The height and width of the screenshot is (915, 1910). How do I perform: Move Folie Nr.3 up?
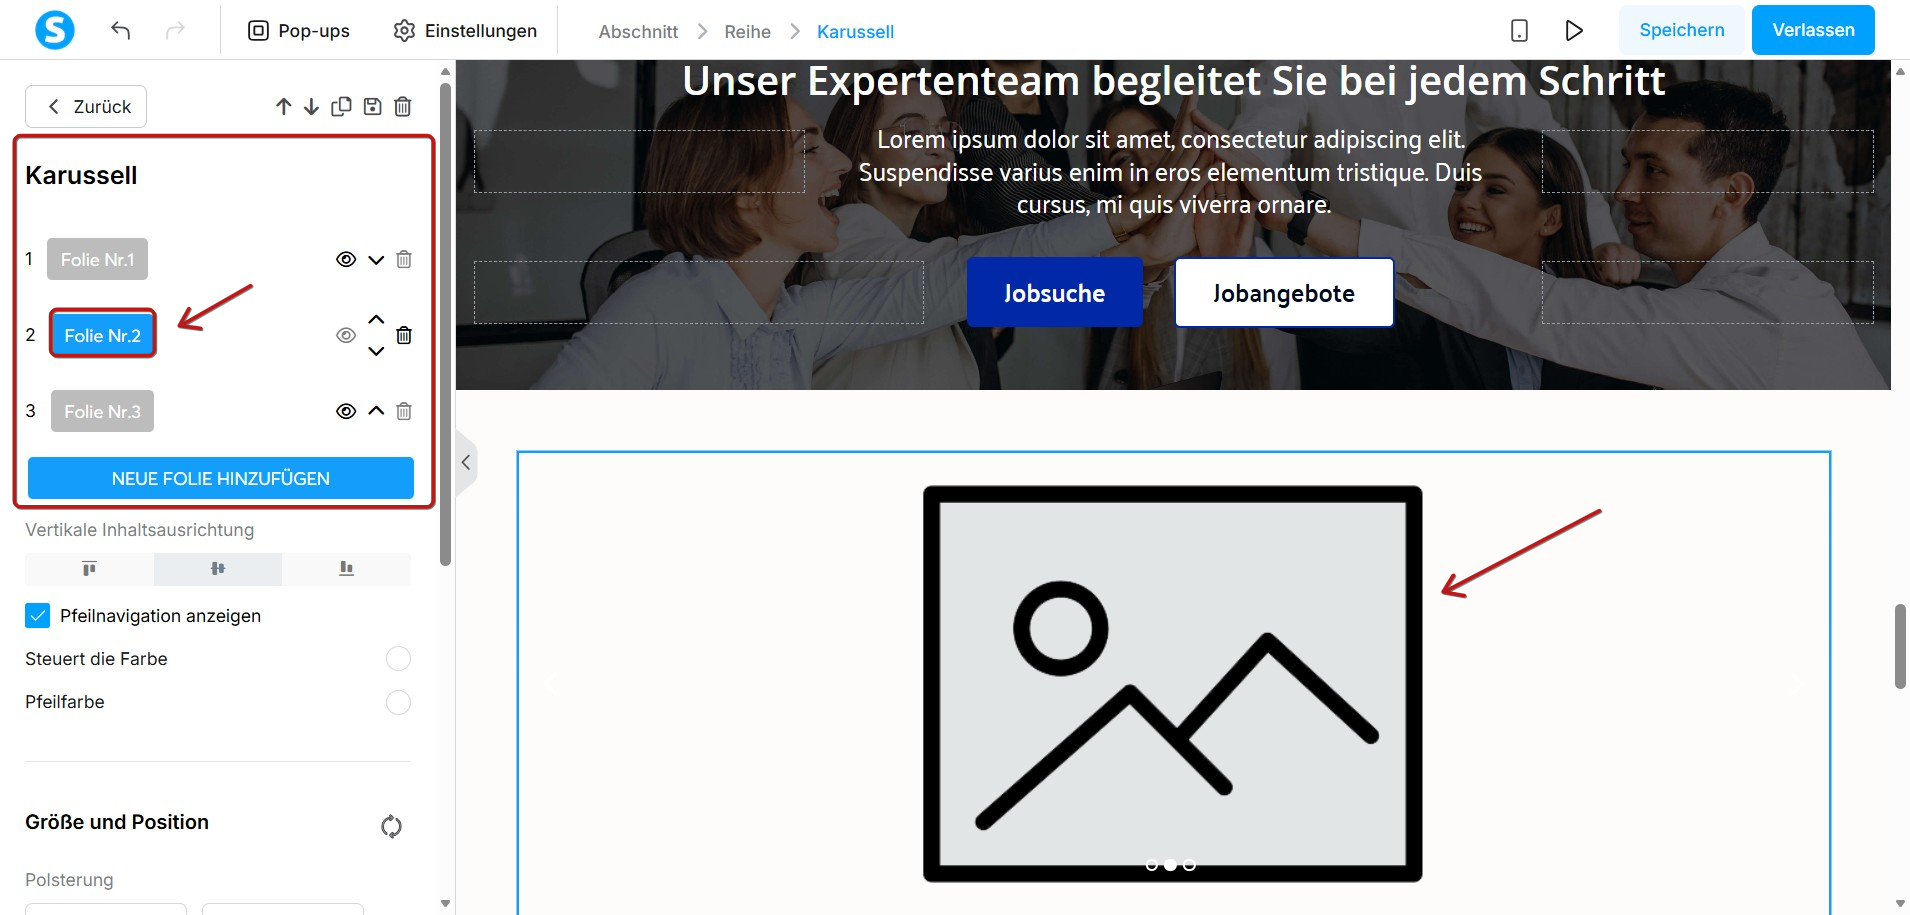click(376, 411)
